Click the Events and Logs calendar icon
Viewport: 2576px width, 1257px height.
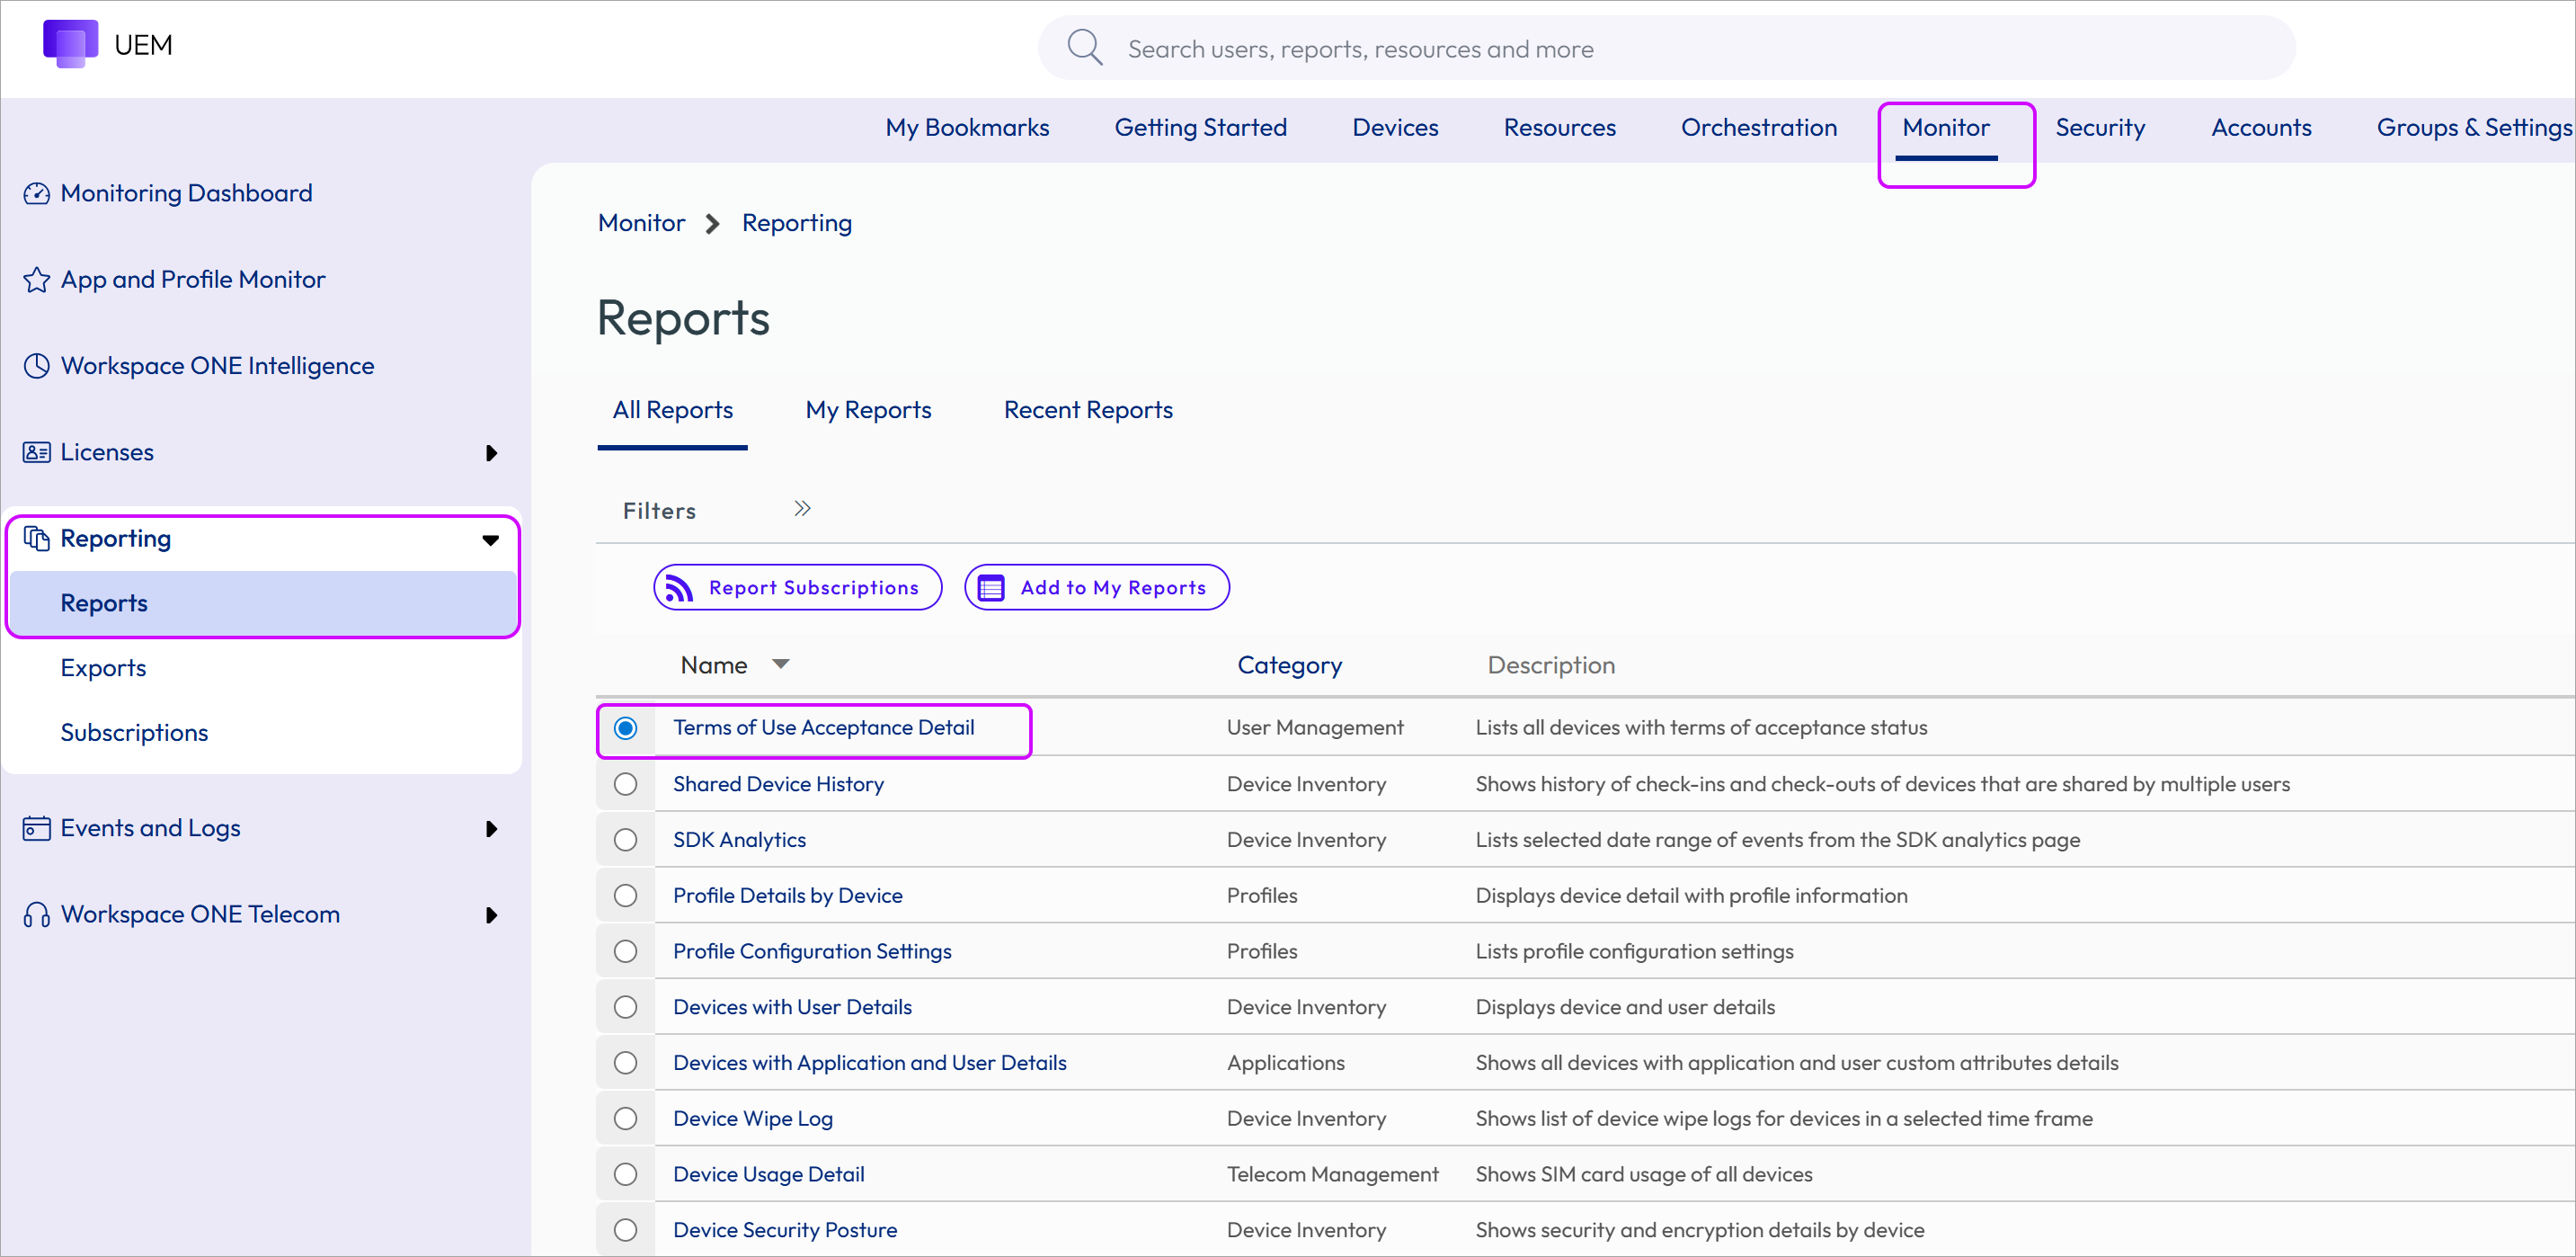tap(37, 828)
